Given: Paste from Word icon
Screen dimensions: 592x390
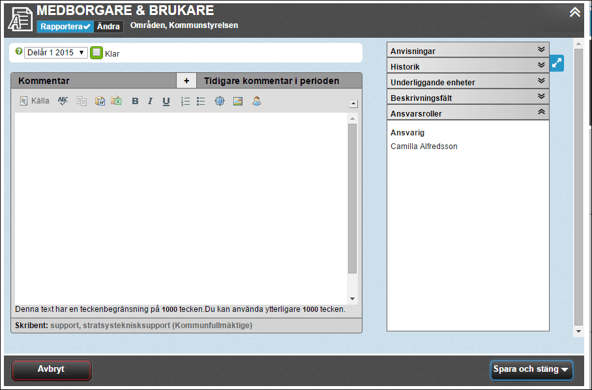Looking at the screenshot, I should click(x=100, y=101).
